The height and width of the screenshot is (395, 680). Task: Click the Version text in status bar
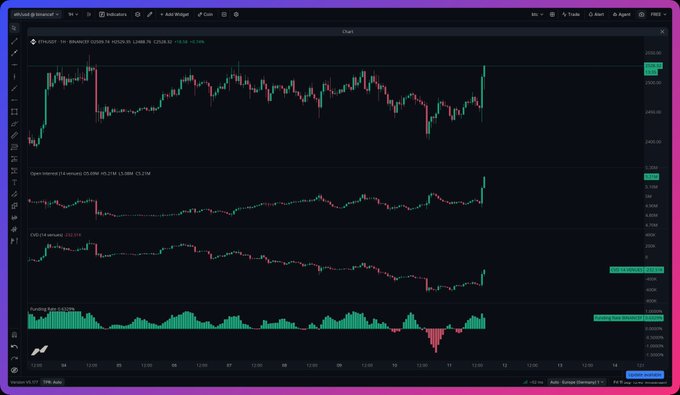tap(24, 382)
